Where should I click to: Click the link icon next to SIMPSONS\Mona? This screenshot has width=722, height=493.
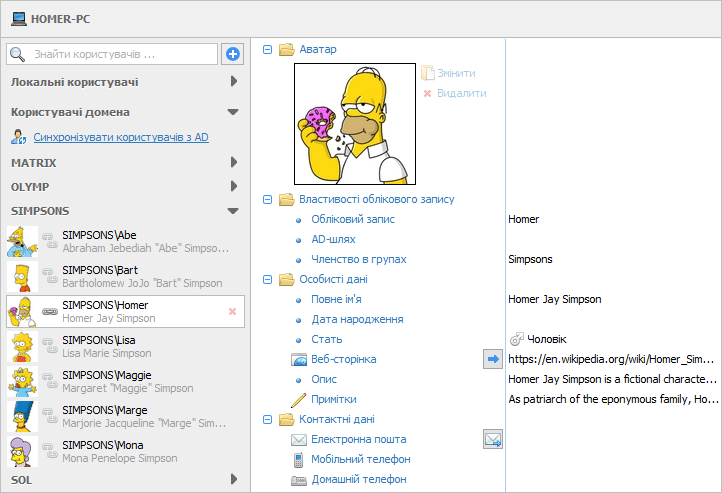(x=49, y=451)
